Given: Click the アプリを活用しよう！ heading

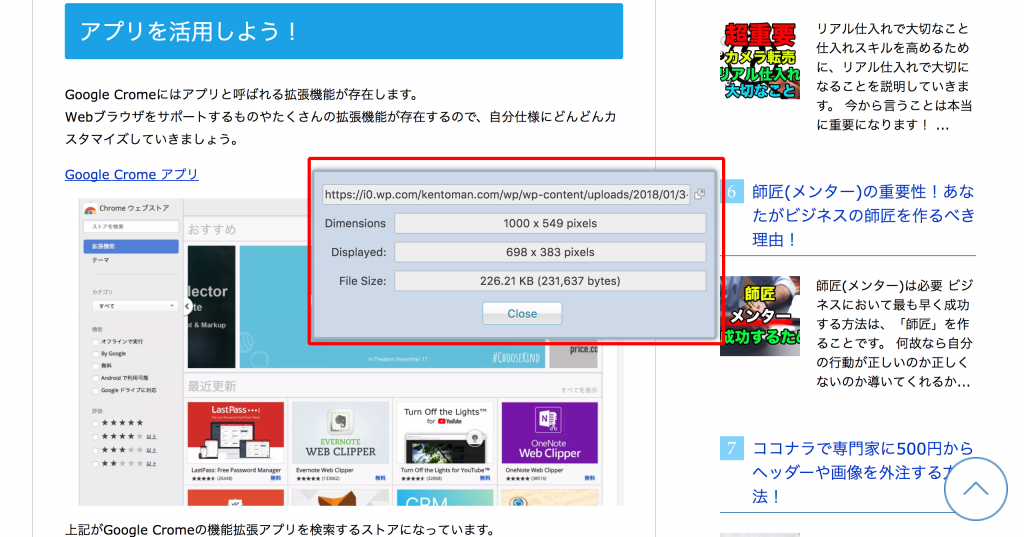Looking at the screenshot, I should pyautogui.click(x=188, y=31).
